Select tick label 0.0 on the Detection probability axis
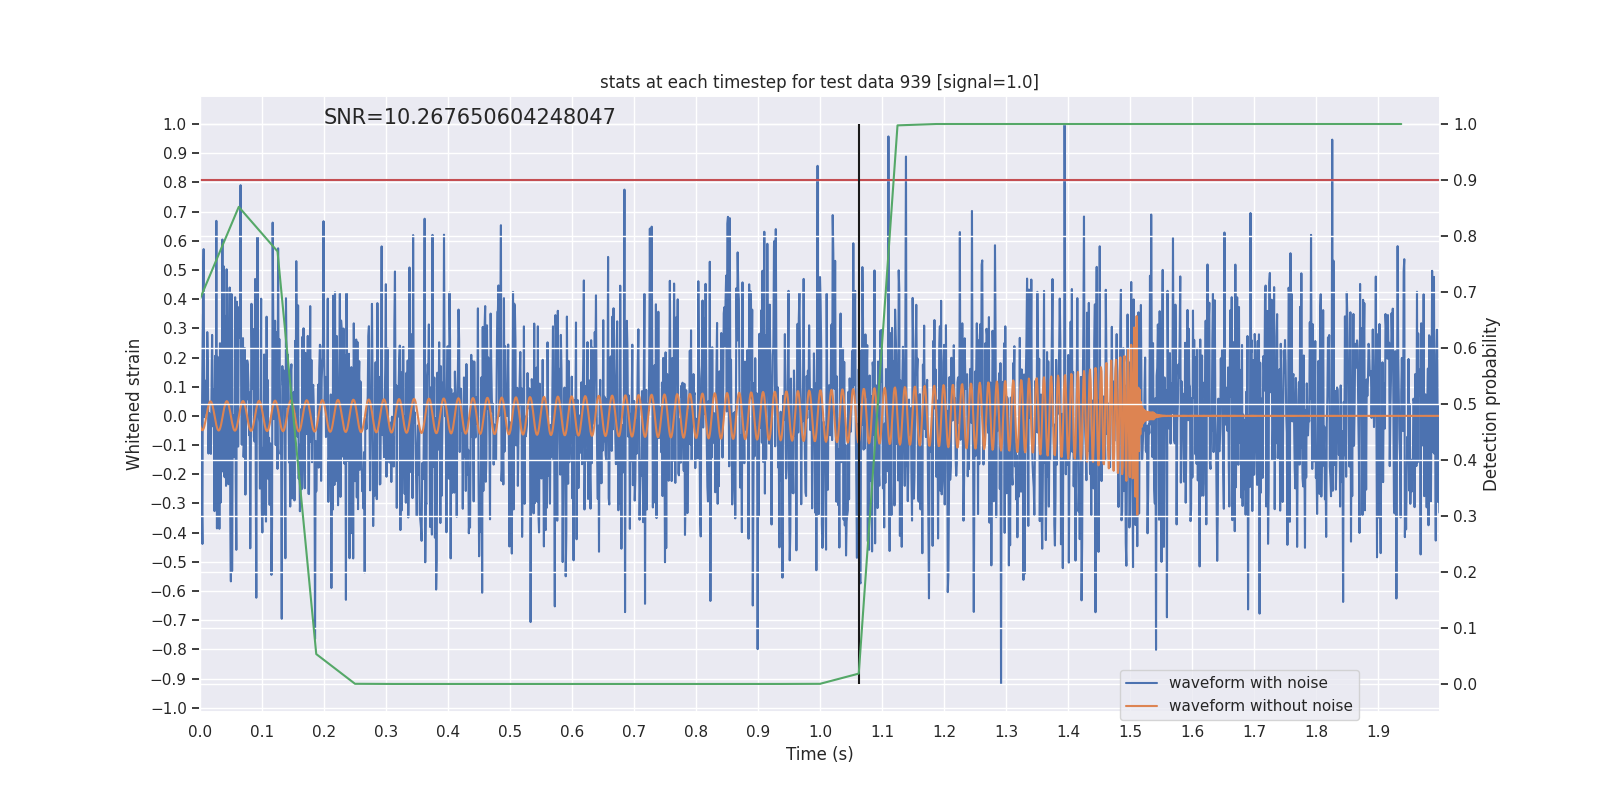 (x=1465, y=685)
